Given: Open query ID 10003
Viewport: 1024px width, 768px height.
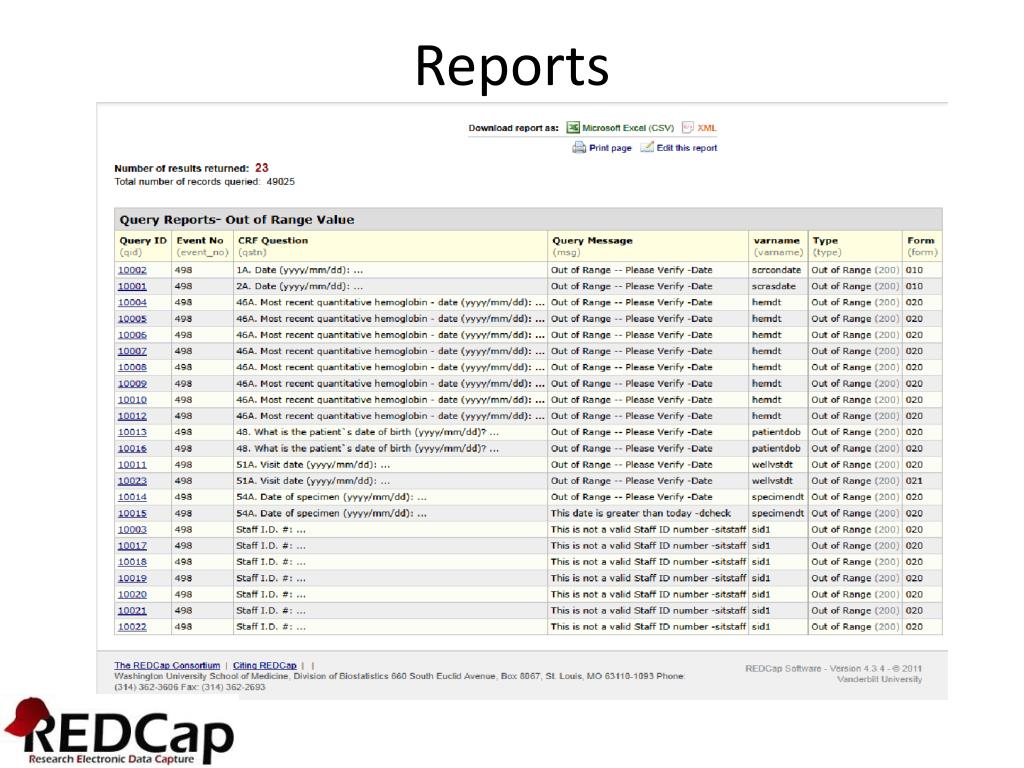Looking at the screenshot, I should tap(132, 530).
